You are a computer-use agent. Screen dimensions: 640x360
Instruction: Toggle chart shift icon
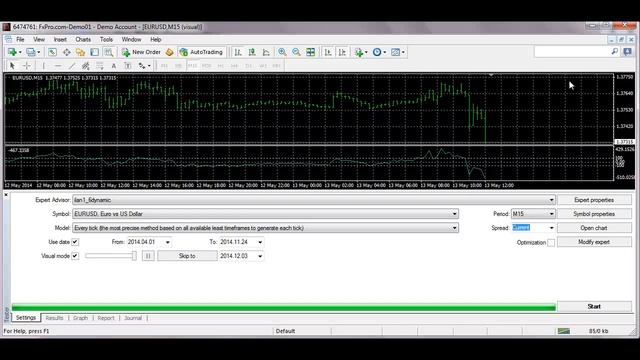point(342,52)
